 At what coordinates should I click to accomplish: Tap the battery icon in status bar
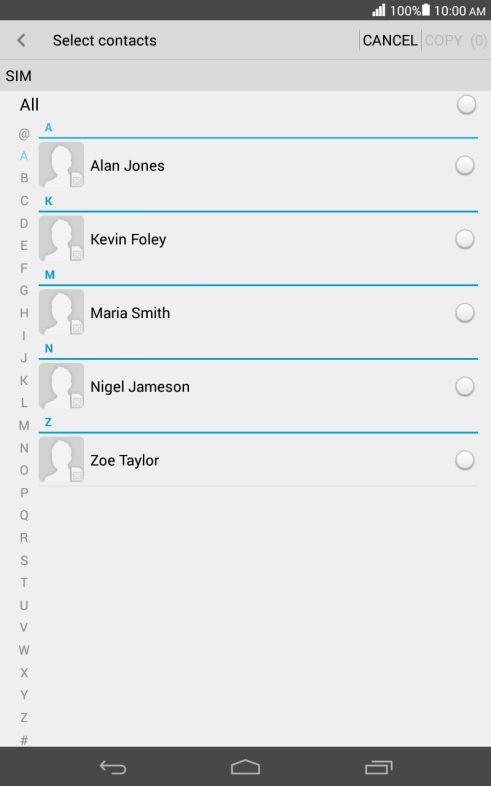tap(426, 10)
